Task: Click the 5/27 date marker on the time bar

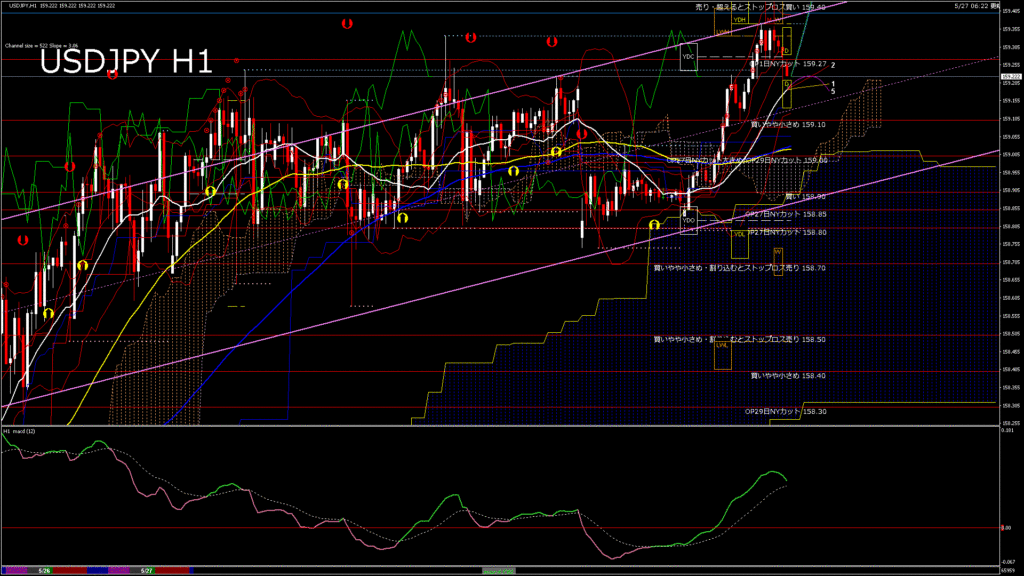Action: point(147,571)
